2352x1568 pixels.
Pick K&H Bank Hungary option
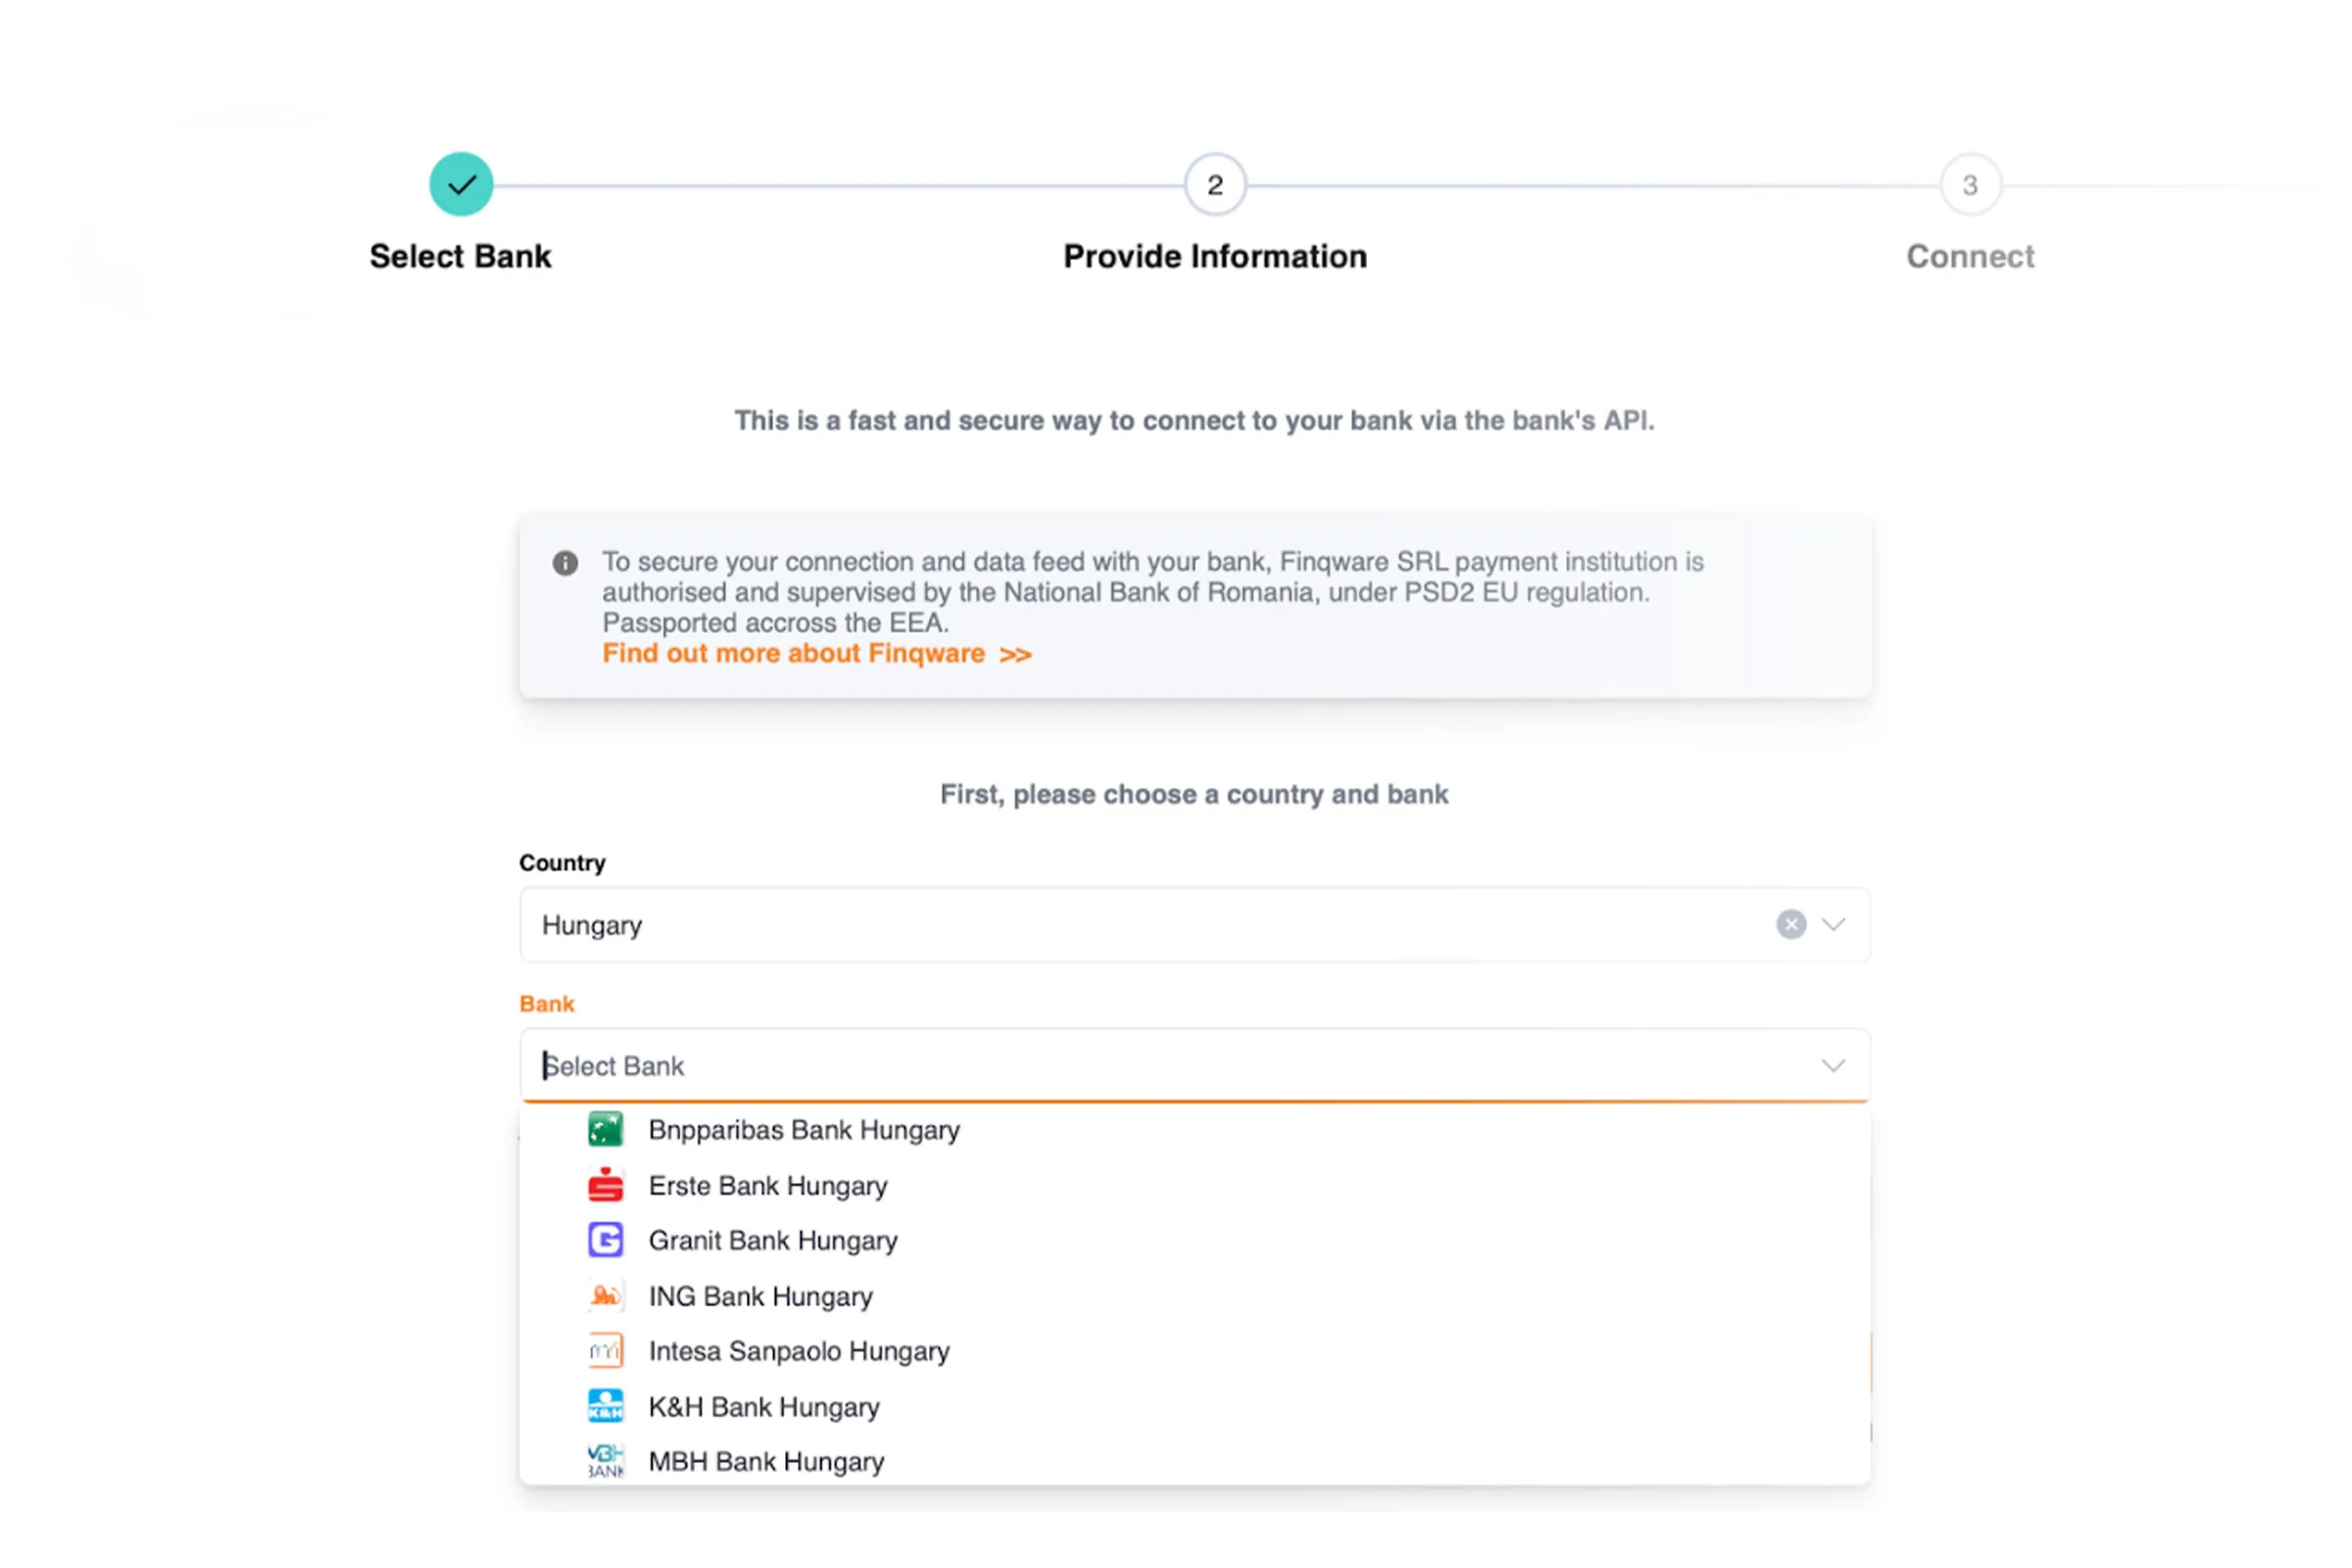[1194, 1406]
